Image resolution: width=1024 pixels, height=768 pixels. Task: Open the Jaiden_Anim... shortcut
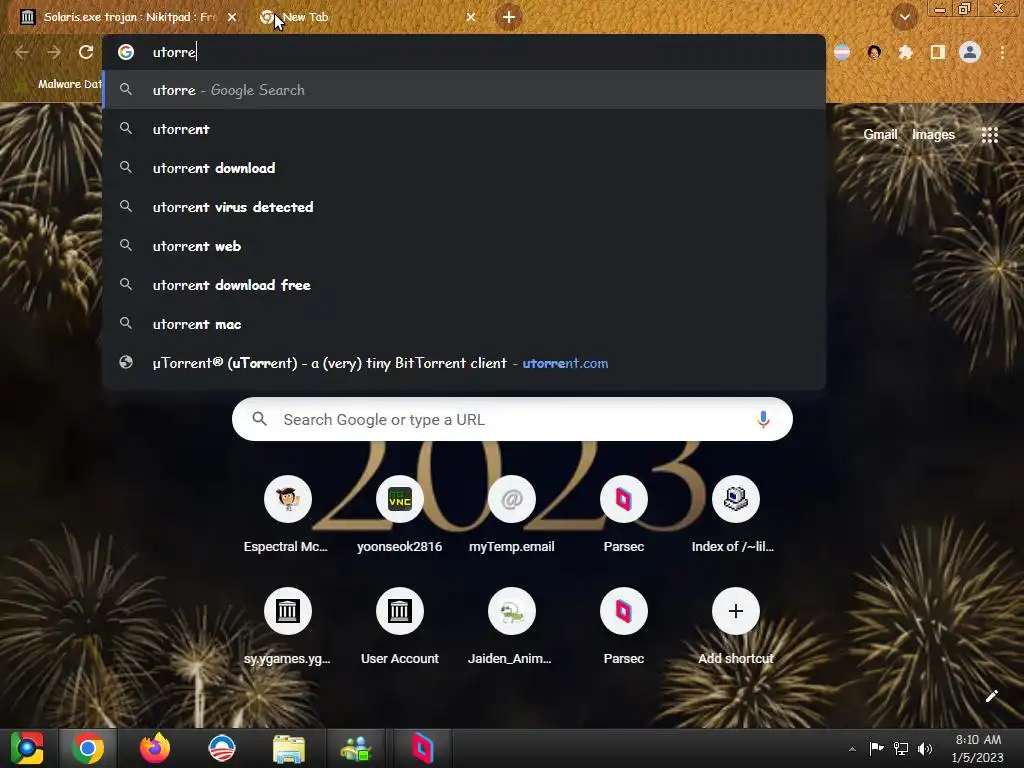point(512,627)
